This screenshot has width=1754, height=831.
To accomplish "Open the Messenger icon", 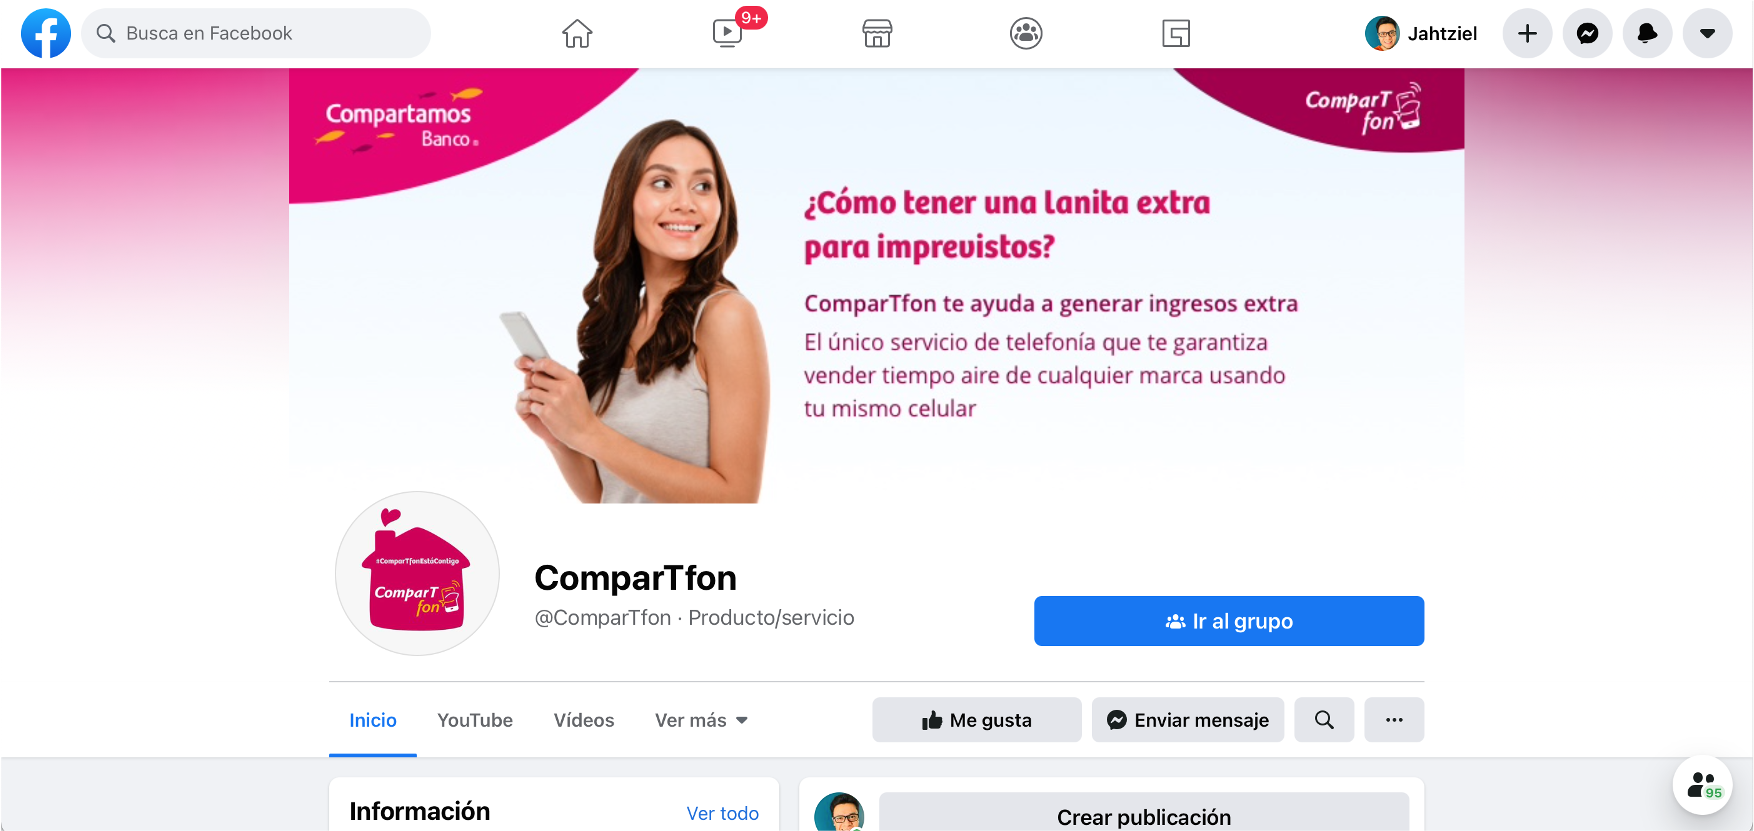I will tap(1587, 33).
